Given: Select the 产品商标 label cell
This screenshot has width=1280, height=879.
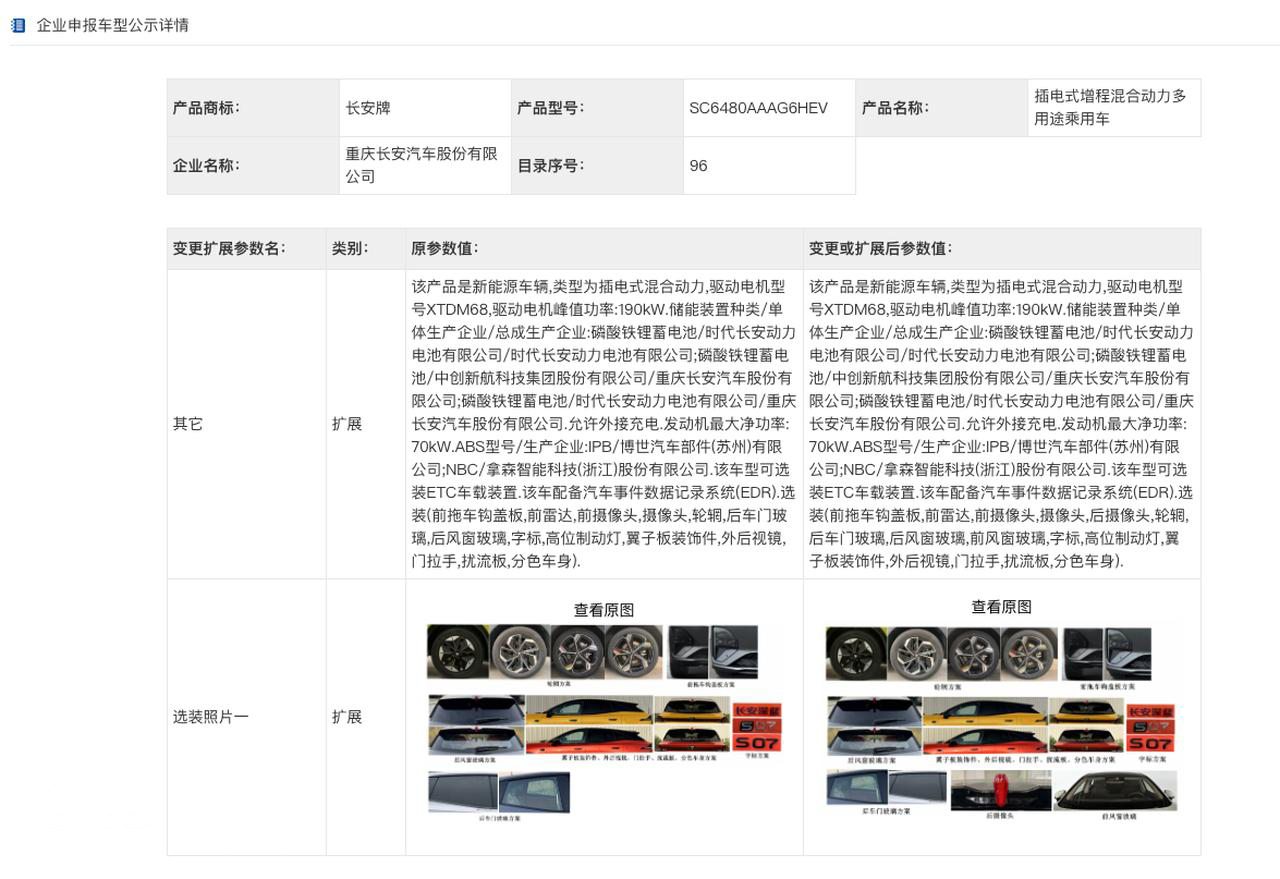Looking at the screenshot, I should pyautogui.click(x=253, y=108).
